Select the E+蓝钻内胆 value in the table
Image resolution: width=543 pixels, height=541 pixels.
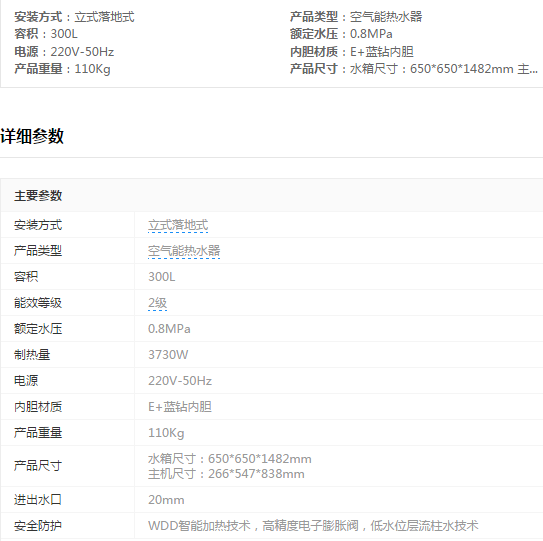pos(180,407)
